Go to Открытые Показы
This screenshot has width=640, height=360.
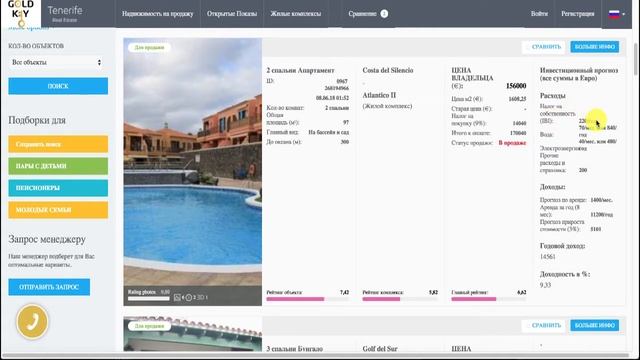pyautogui.click(x=232, y=14)
